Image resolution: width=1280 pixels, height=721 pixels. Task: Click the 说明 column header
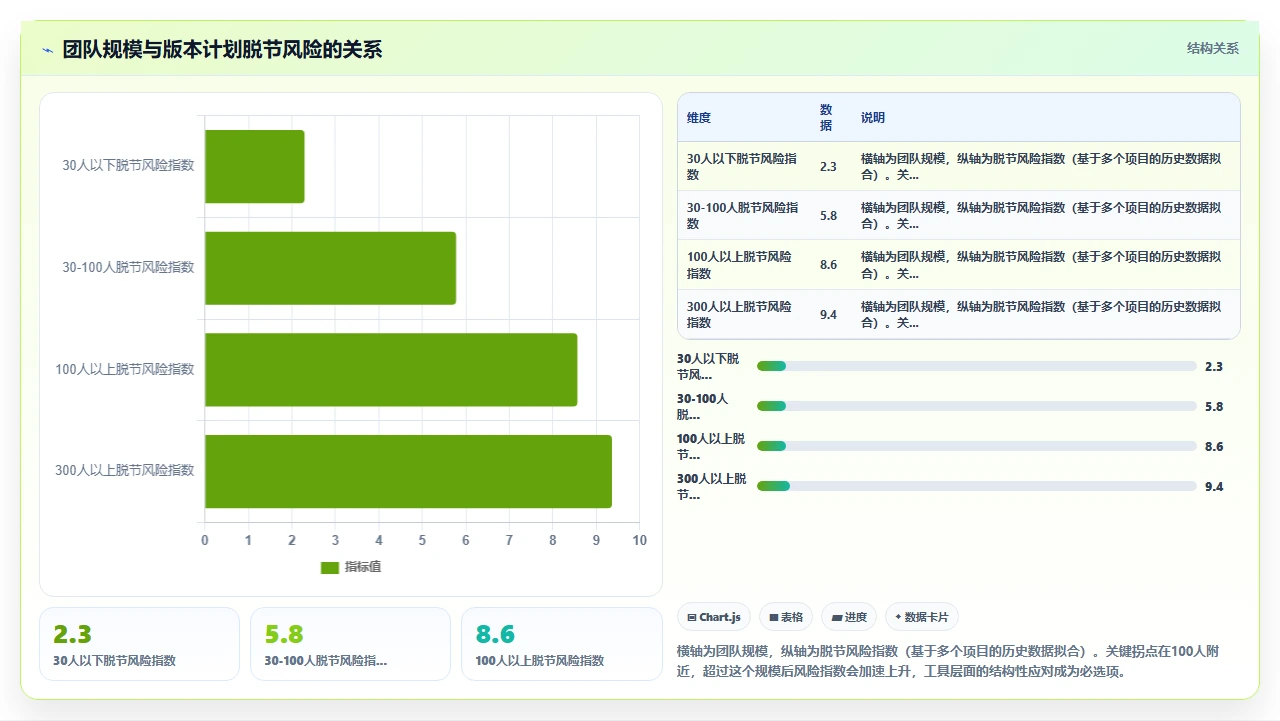coord(873,118)
